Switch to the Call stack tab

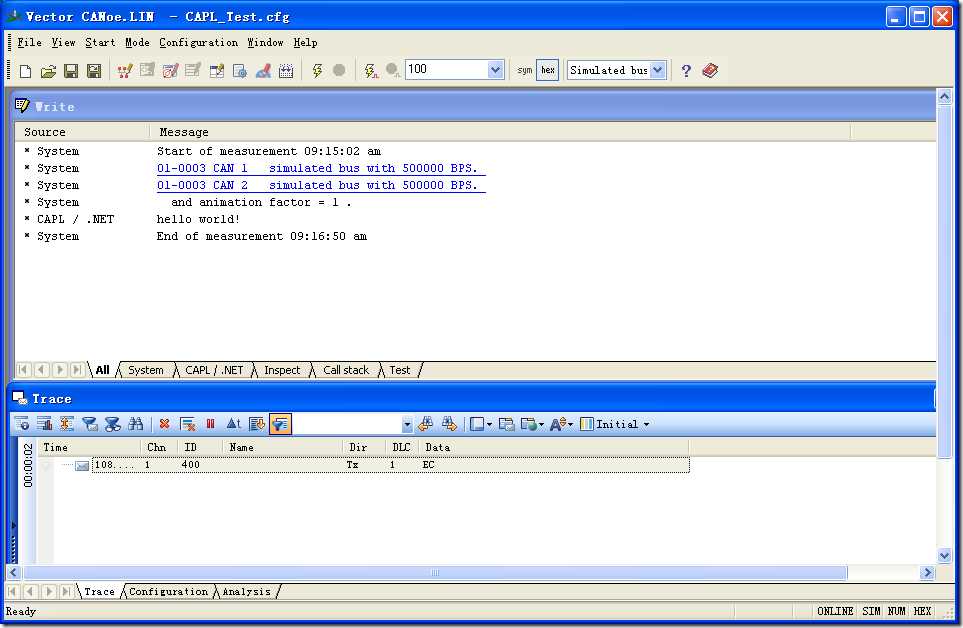pyautogui.click(x=346, y=370)
